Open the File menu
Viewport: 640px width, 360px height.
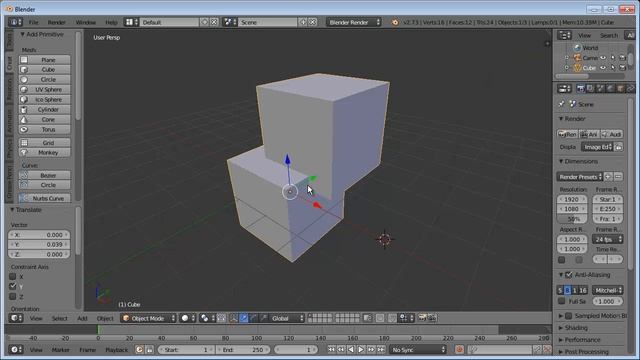click(x=33, y=22)
